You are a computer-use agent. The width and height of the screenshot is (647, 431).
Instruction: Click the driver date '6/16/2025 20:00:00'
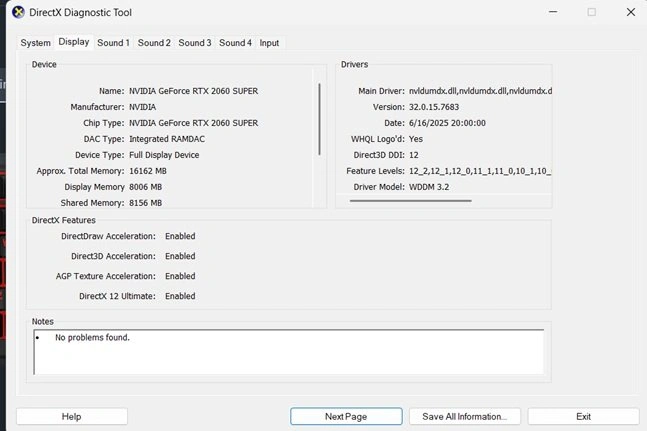447,123
